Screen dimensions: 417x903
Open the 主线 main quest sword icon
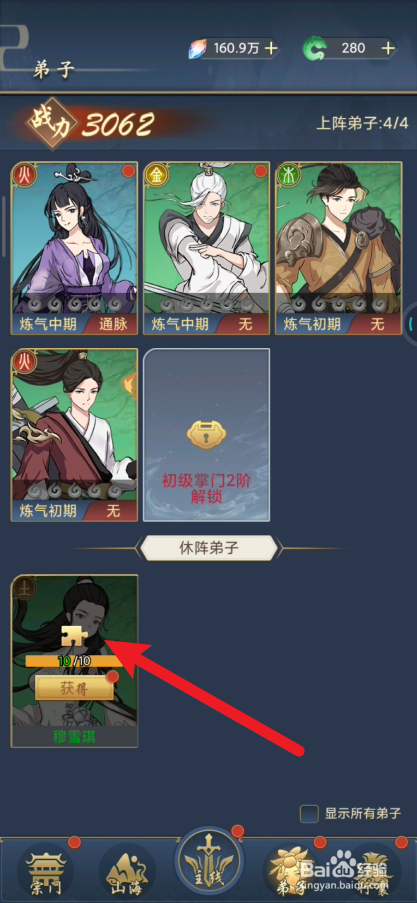tap(209, 862)
